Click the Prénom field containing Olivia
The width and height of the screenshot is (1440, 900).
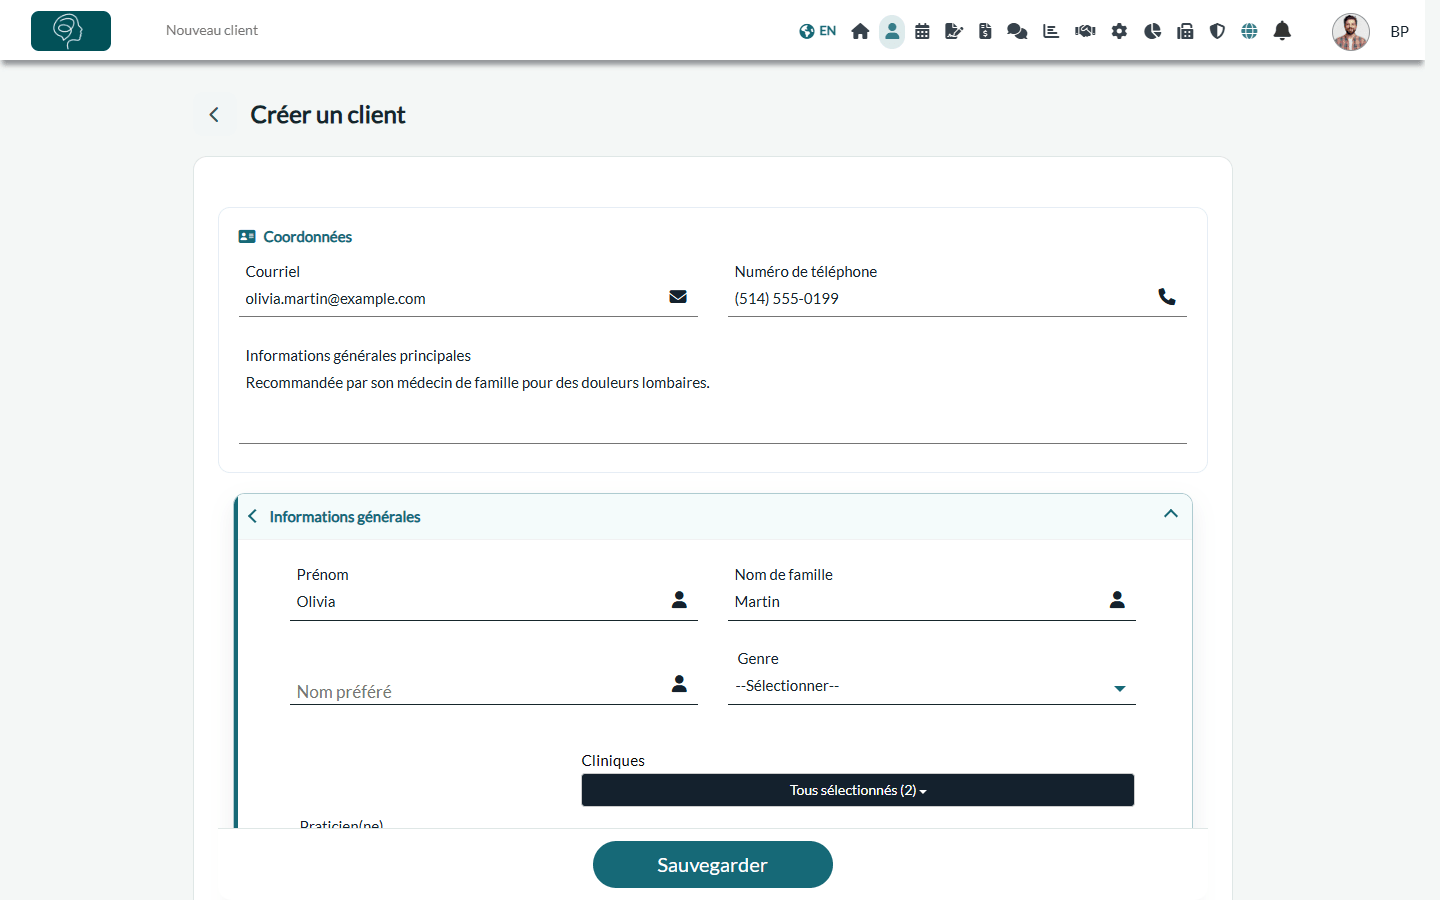pyautogui.click(x=494, y=602)
